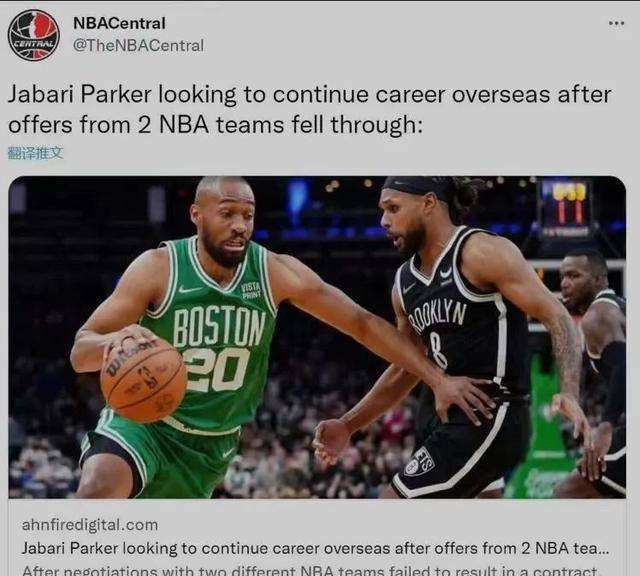Select the tweet text about Jabari Parker

(x=310, y=109)
